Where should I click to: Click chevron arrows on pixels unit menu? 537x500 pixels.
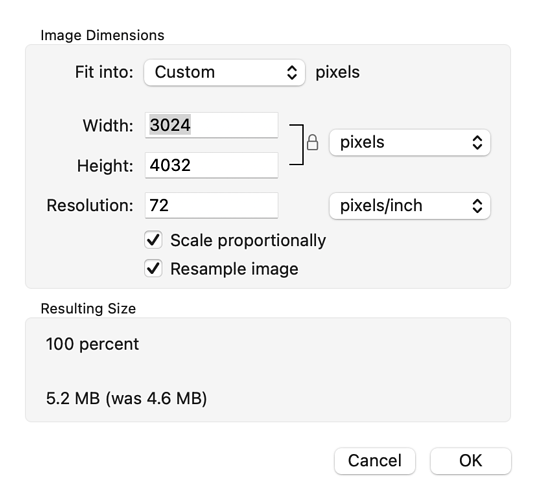[477, 142]
